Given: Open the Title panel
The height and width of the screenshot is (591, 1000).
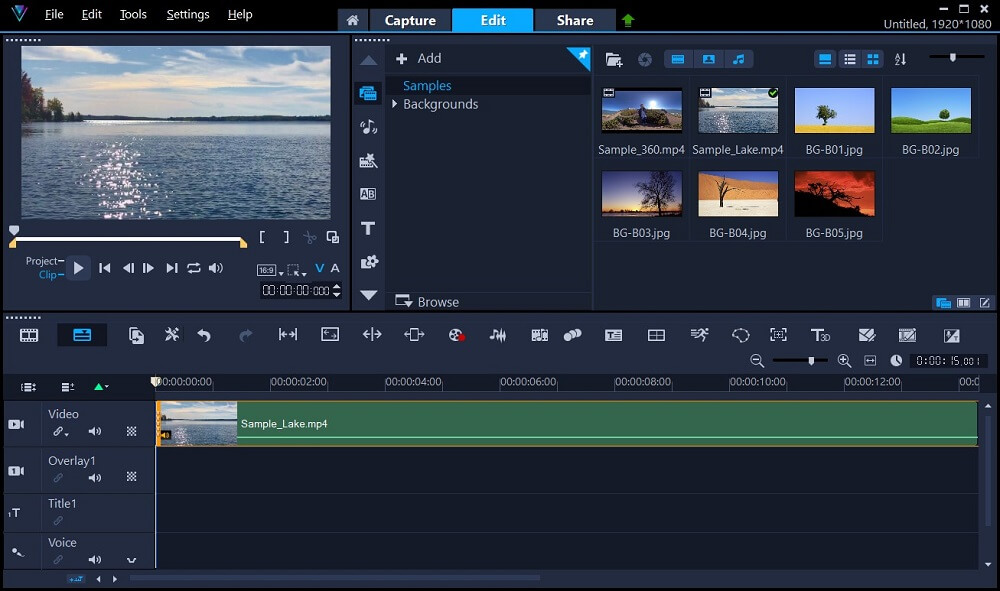Looking at the screenshot, I should coord(368,228).
